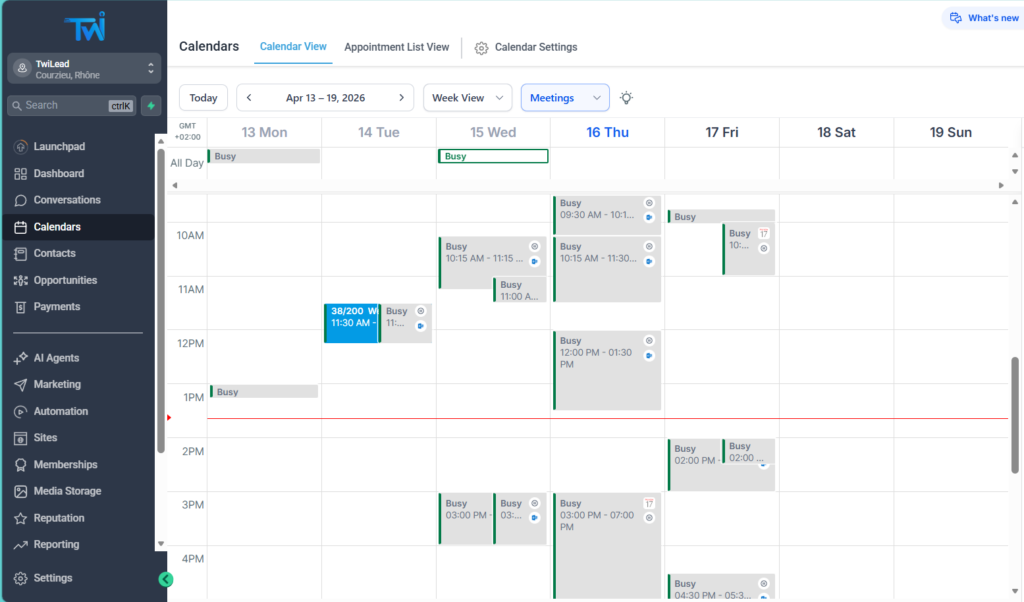Click the calendar icon on Thursday's 3:00 PM event
Screen dimensions: 1024x602
(x=649, y=503)
